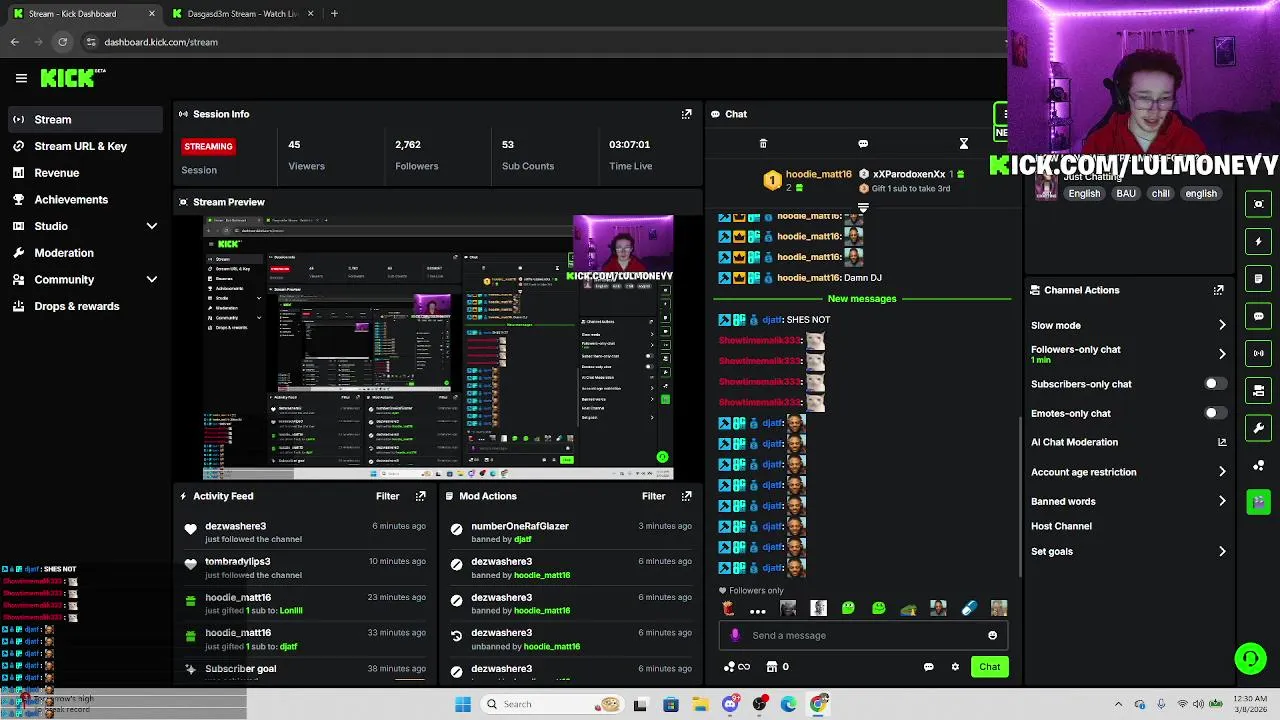The height and width of the screenshot is (720, 1280).
Task: Click the camera capture icon in the right sidebar
Action: (1259, 204)
